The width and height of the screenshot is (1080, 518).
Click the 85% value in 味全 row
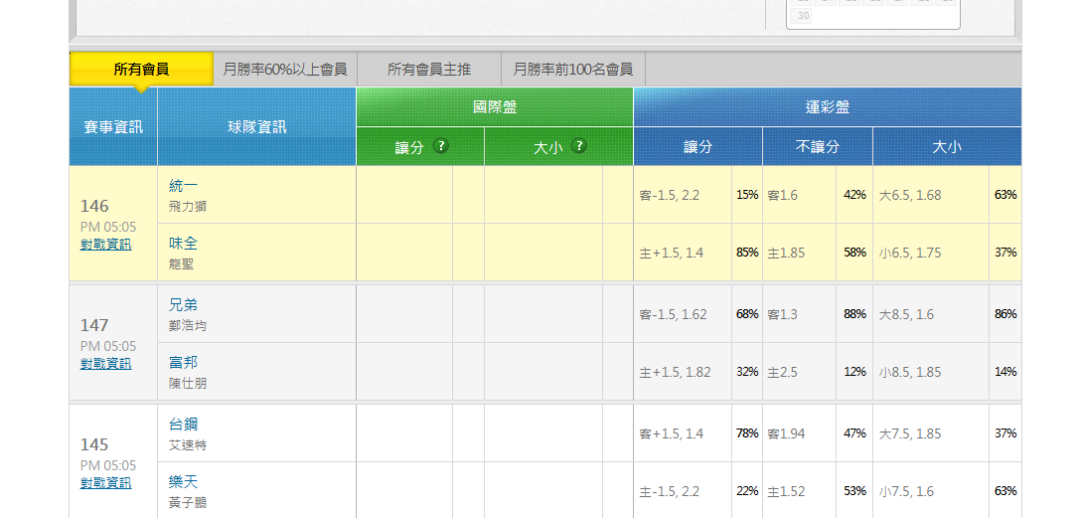click(747, 253)
